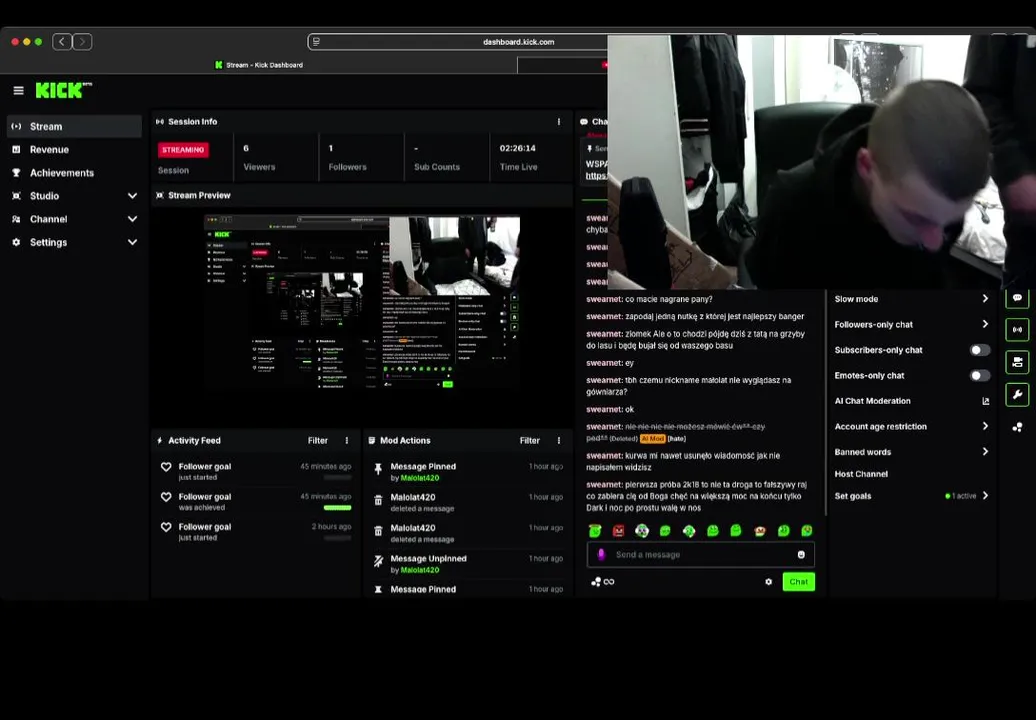This screenshot has height=720, width=1036.
Task: Open Revenue in the left sidebar
Action: pos(74,150)
